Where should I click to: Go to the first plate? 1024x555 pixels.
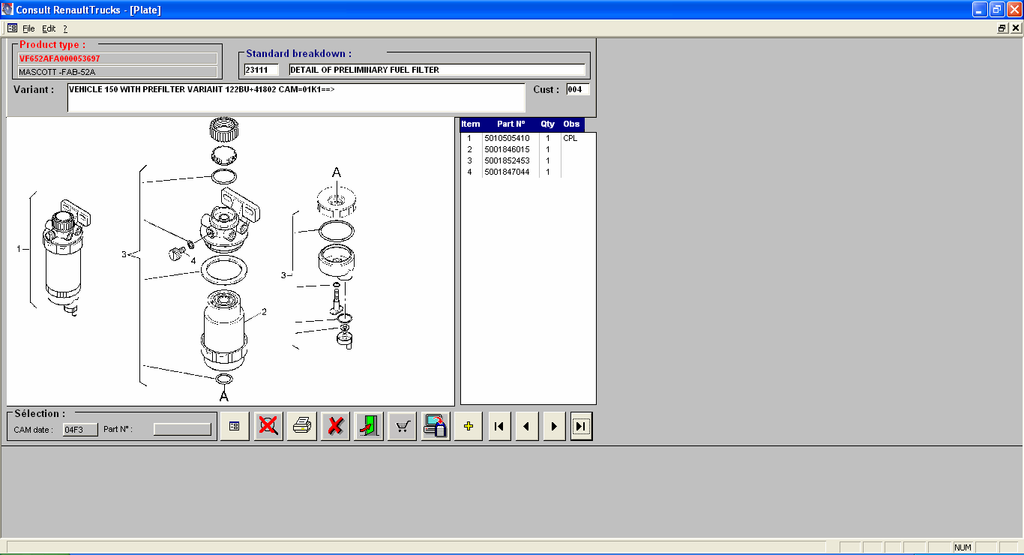click(500, 426)
